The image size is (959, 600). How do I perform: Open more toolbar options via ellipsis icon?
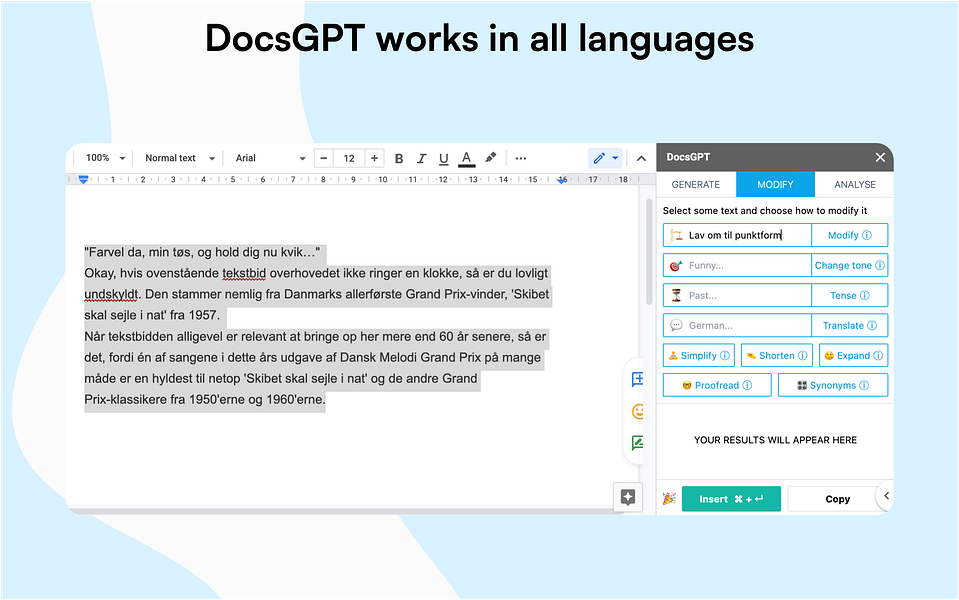(x=520, y=158)
